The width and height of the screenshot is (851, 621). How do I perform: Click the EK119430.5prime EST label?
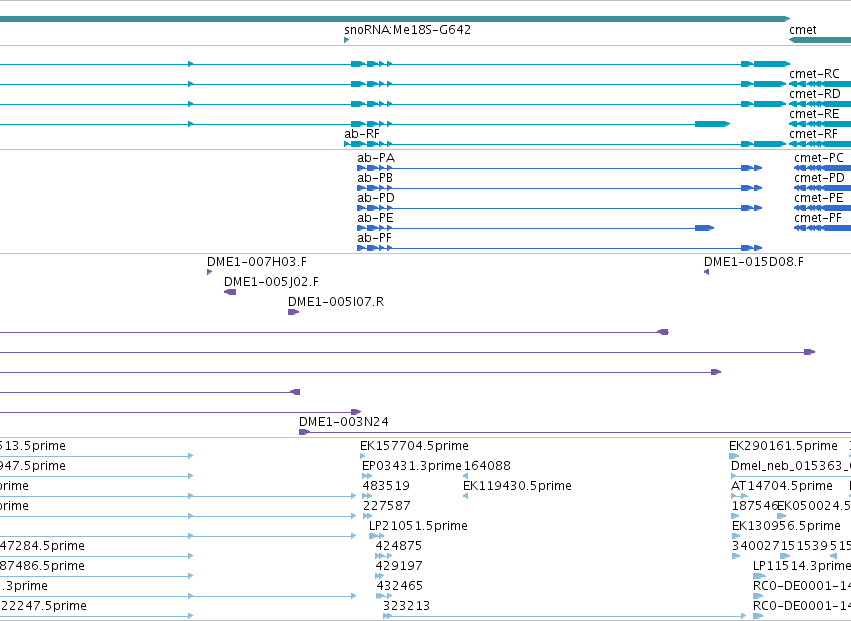click(x=517, y=486)
